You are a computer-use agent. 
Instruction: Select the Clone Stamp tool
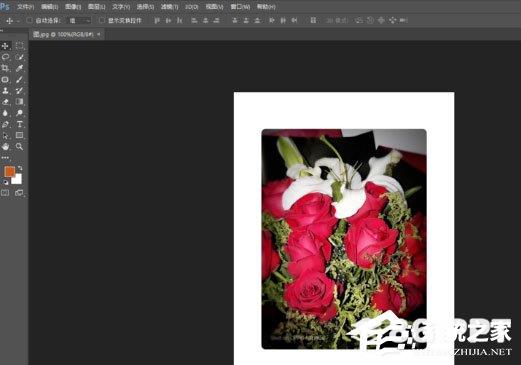pyautogui.click(x=5, y=91)
